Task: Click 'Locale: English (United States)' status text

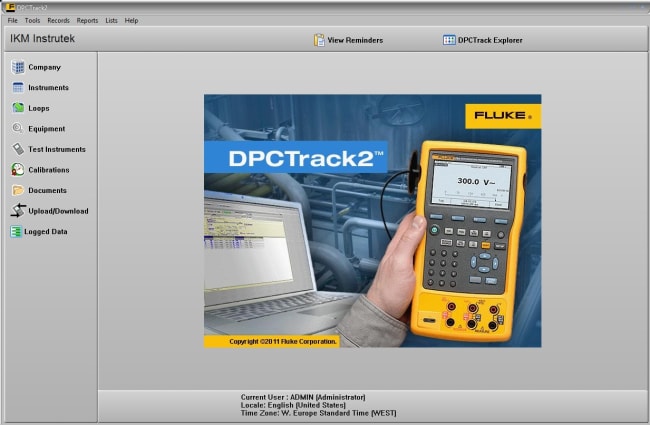Action: point(293,405)
